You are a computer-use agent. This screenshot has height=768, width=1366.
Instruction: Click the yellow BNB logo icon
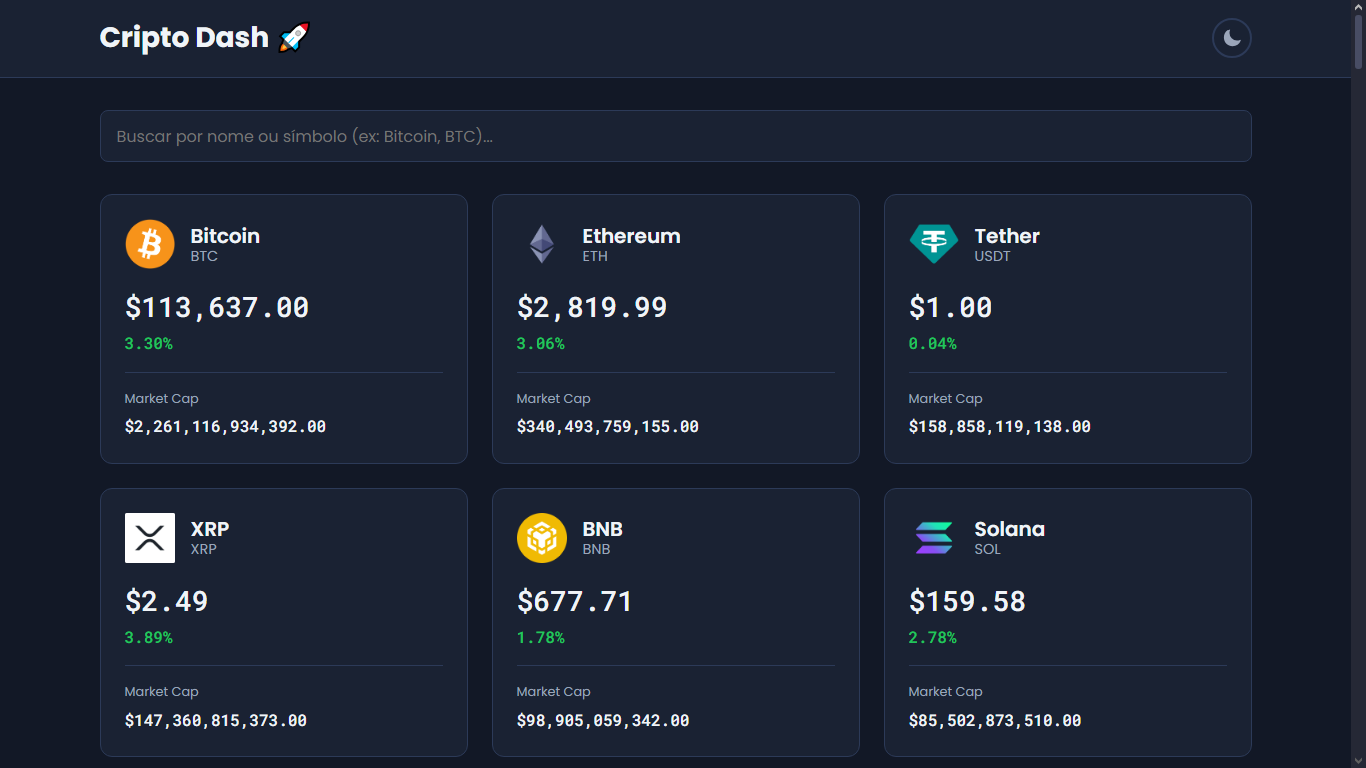(x=542, y=538)
